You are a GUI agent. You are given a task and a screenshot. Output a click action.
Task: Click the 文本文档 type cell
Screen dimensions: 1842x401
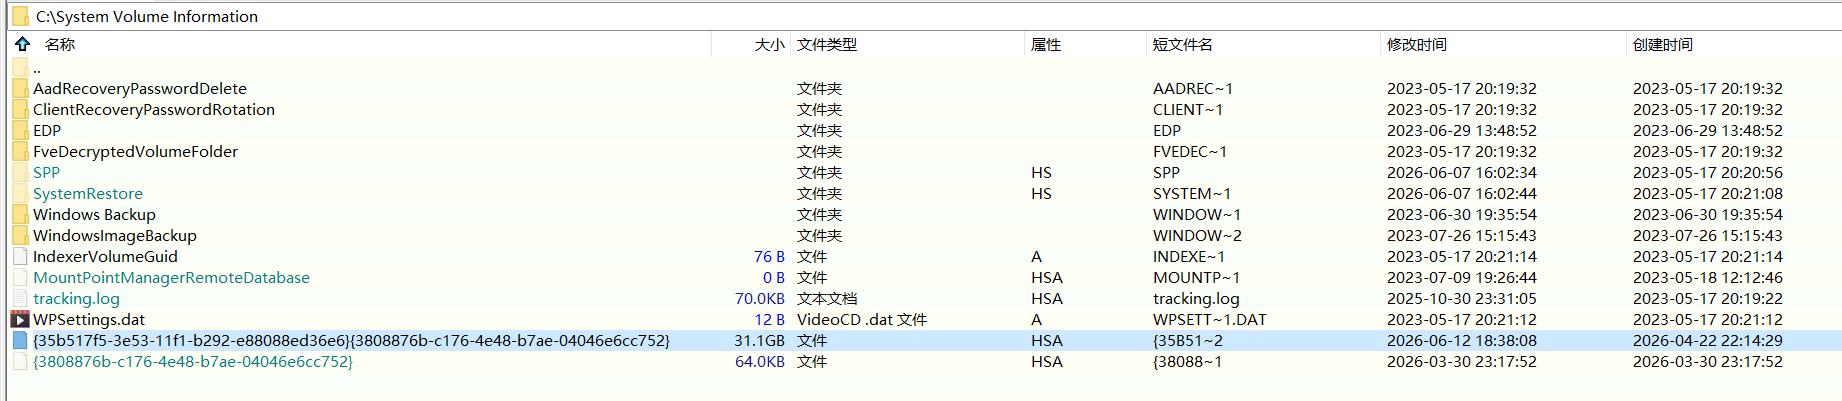[x=827, y=298]
